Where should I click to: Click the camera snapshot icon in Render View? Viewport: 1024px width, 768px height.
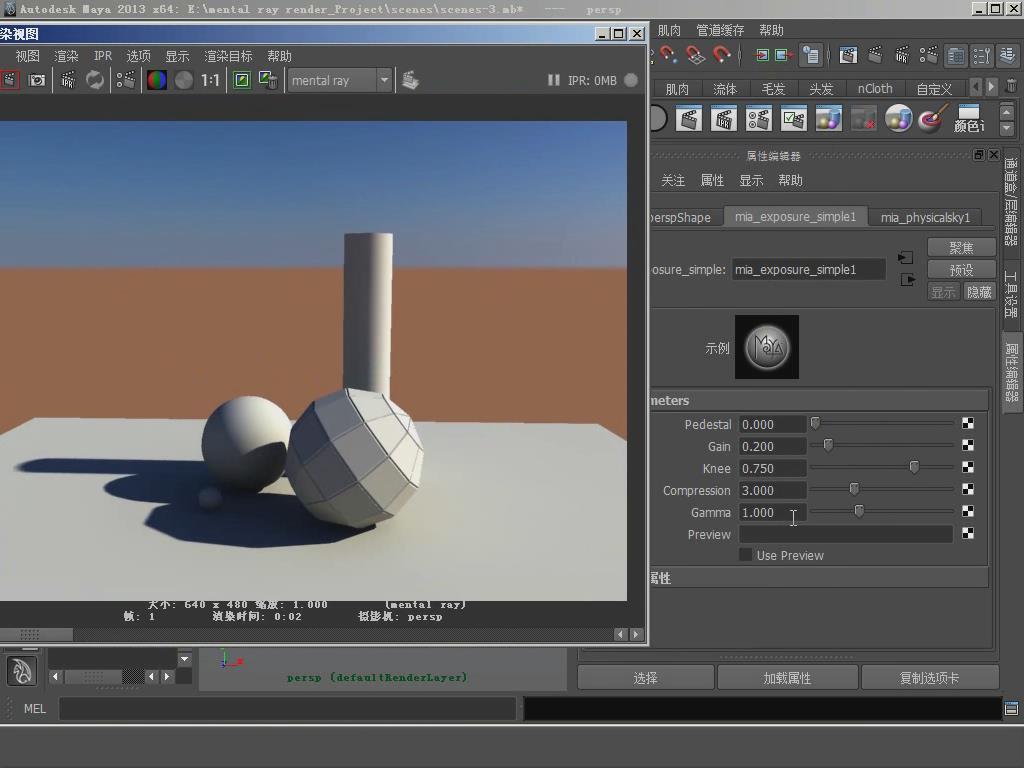(37, 80)
